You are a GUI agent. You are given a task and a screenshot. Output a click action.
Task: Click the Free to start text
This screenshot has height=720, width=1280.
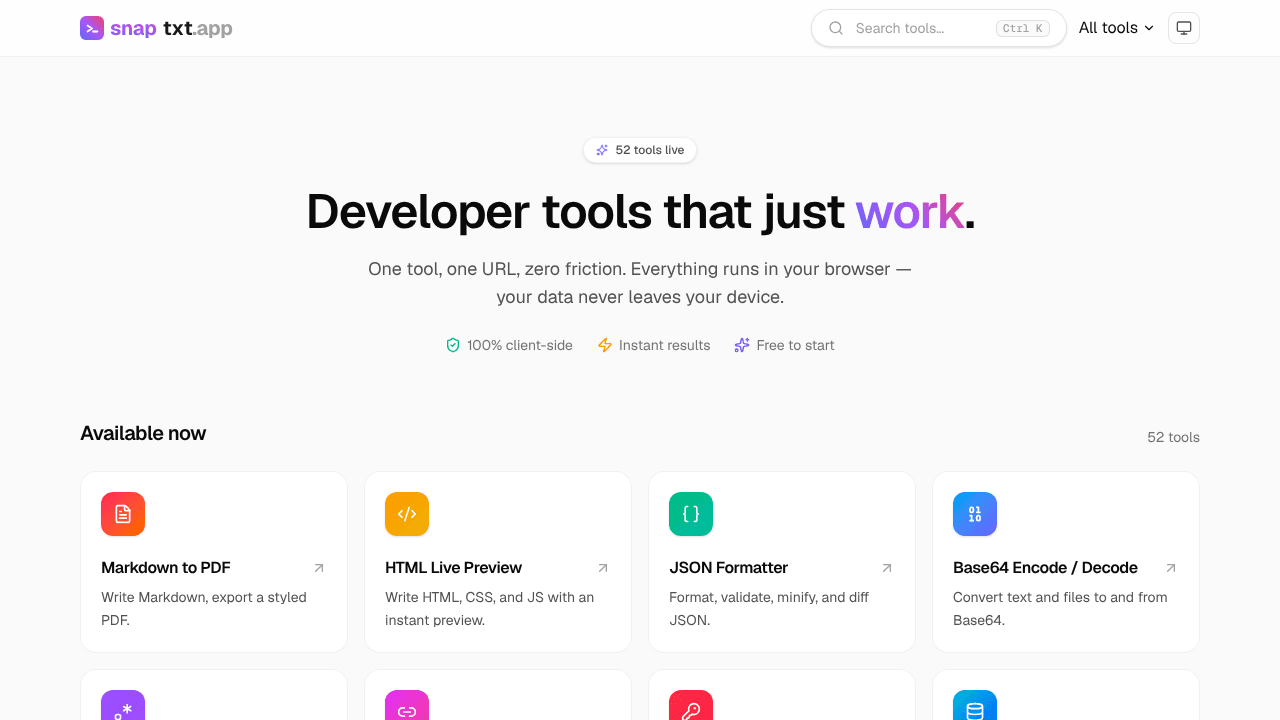[796, 345]
